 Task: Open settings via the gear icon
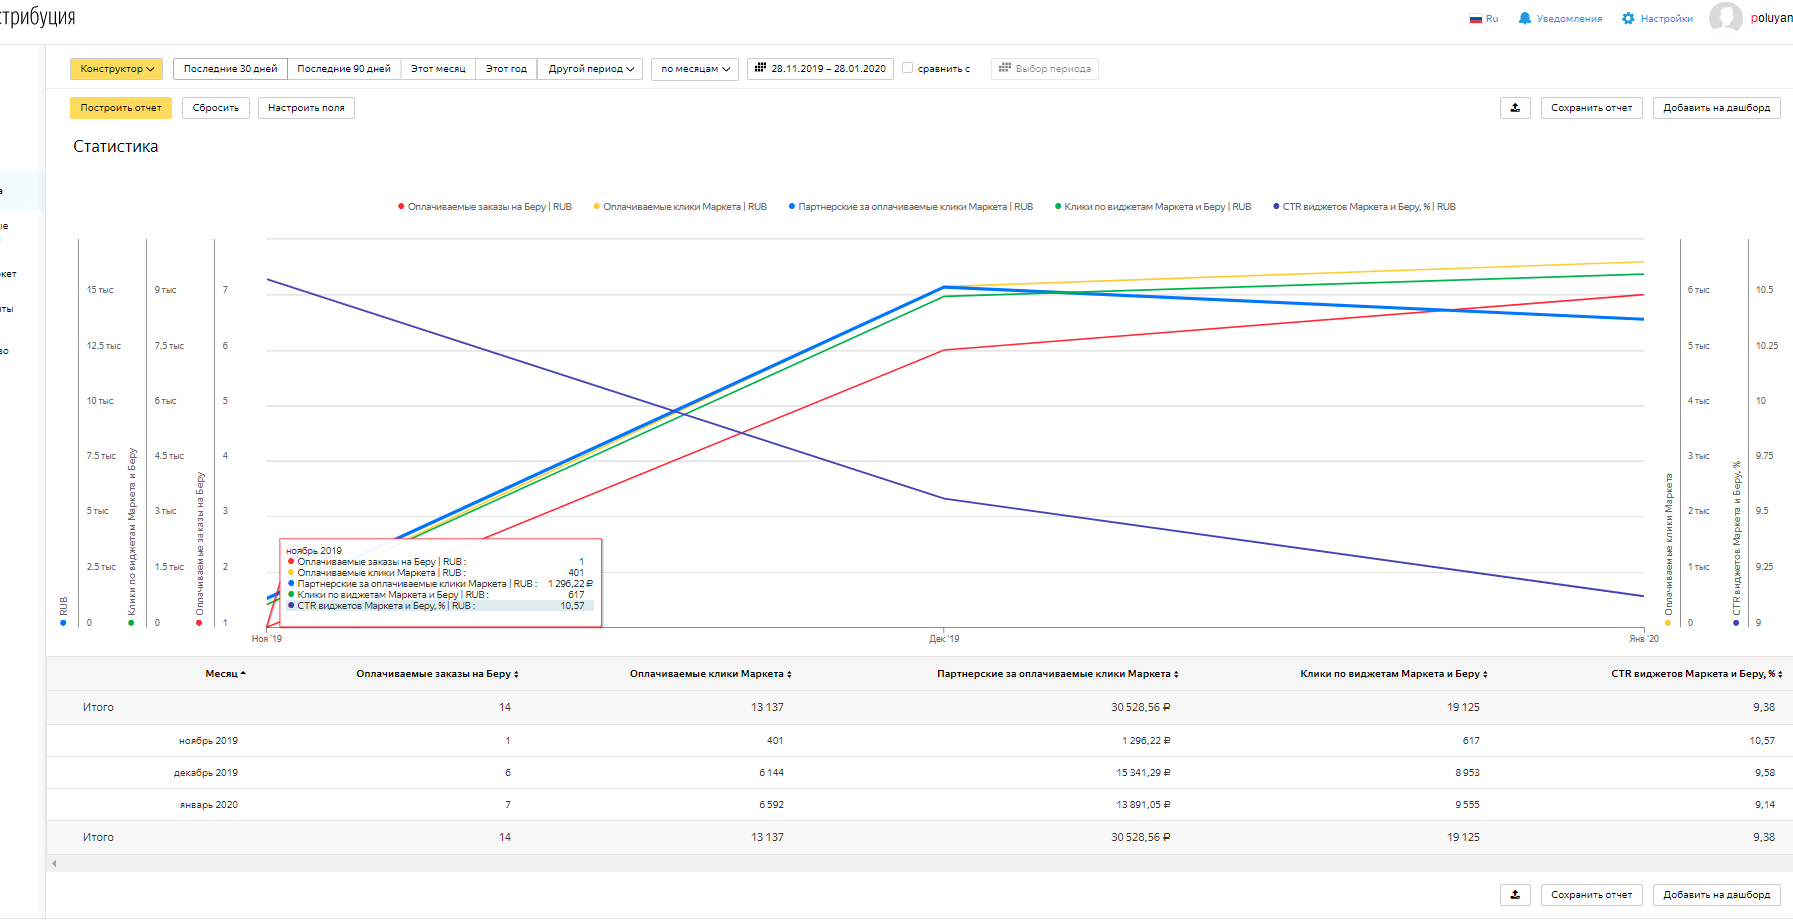point(1628,19)
